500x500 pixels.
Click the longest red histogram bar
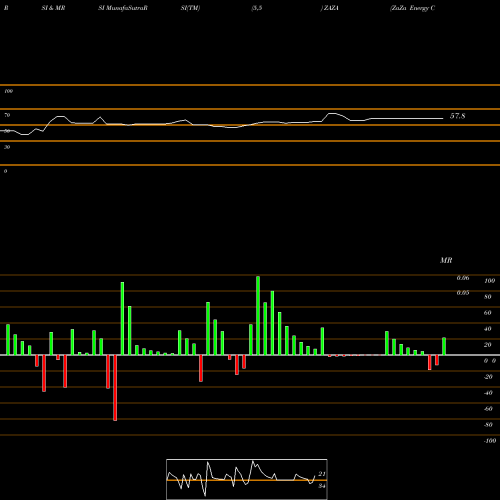point(115,388)
